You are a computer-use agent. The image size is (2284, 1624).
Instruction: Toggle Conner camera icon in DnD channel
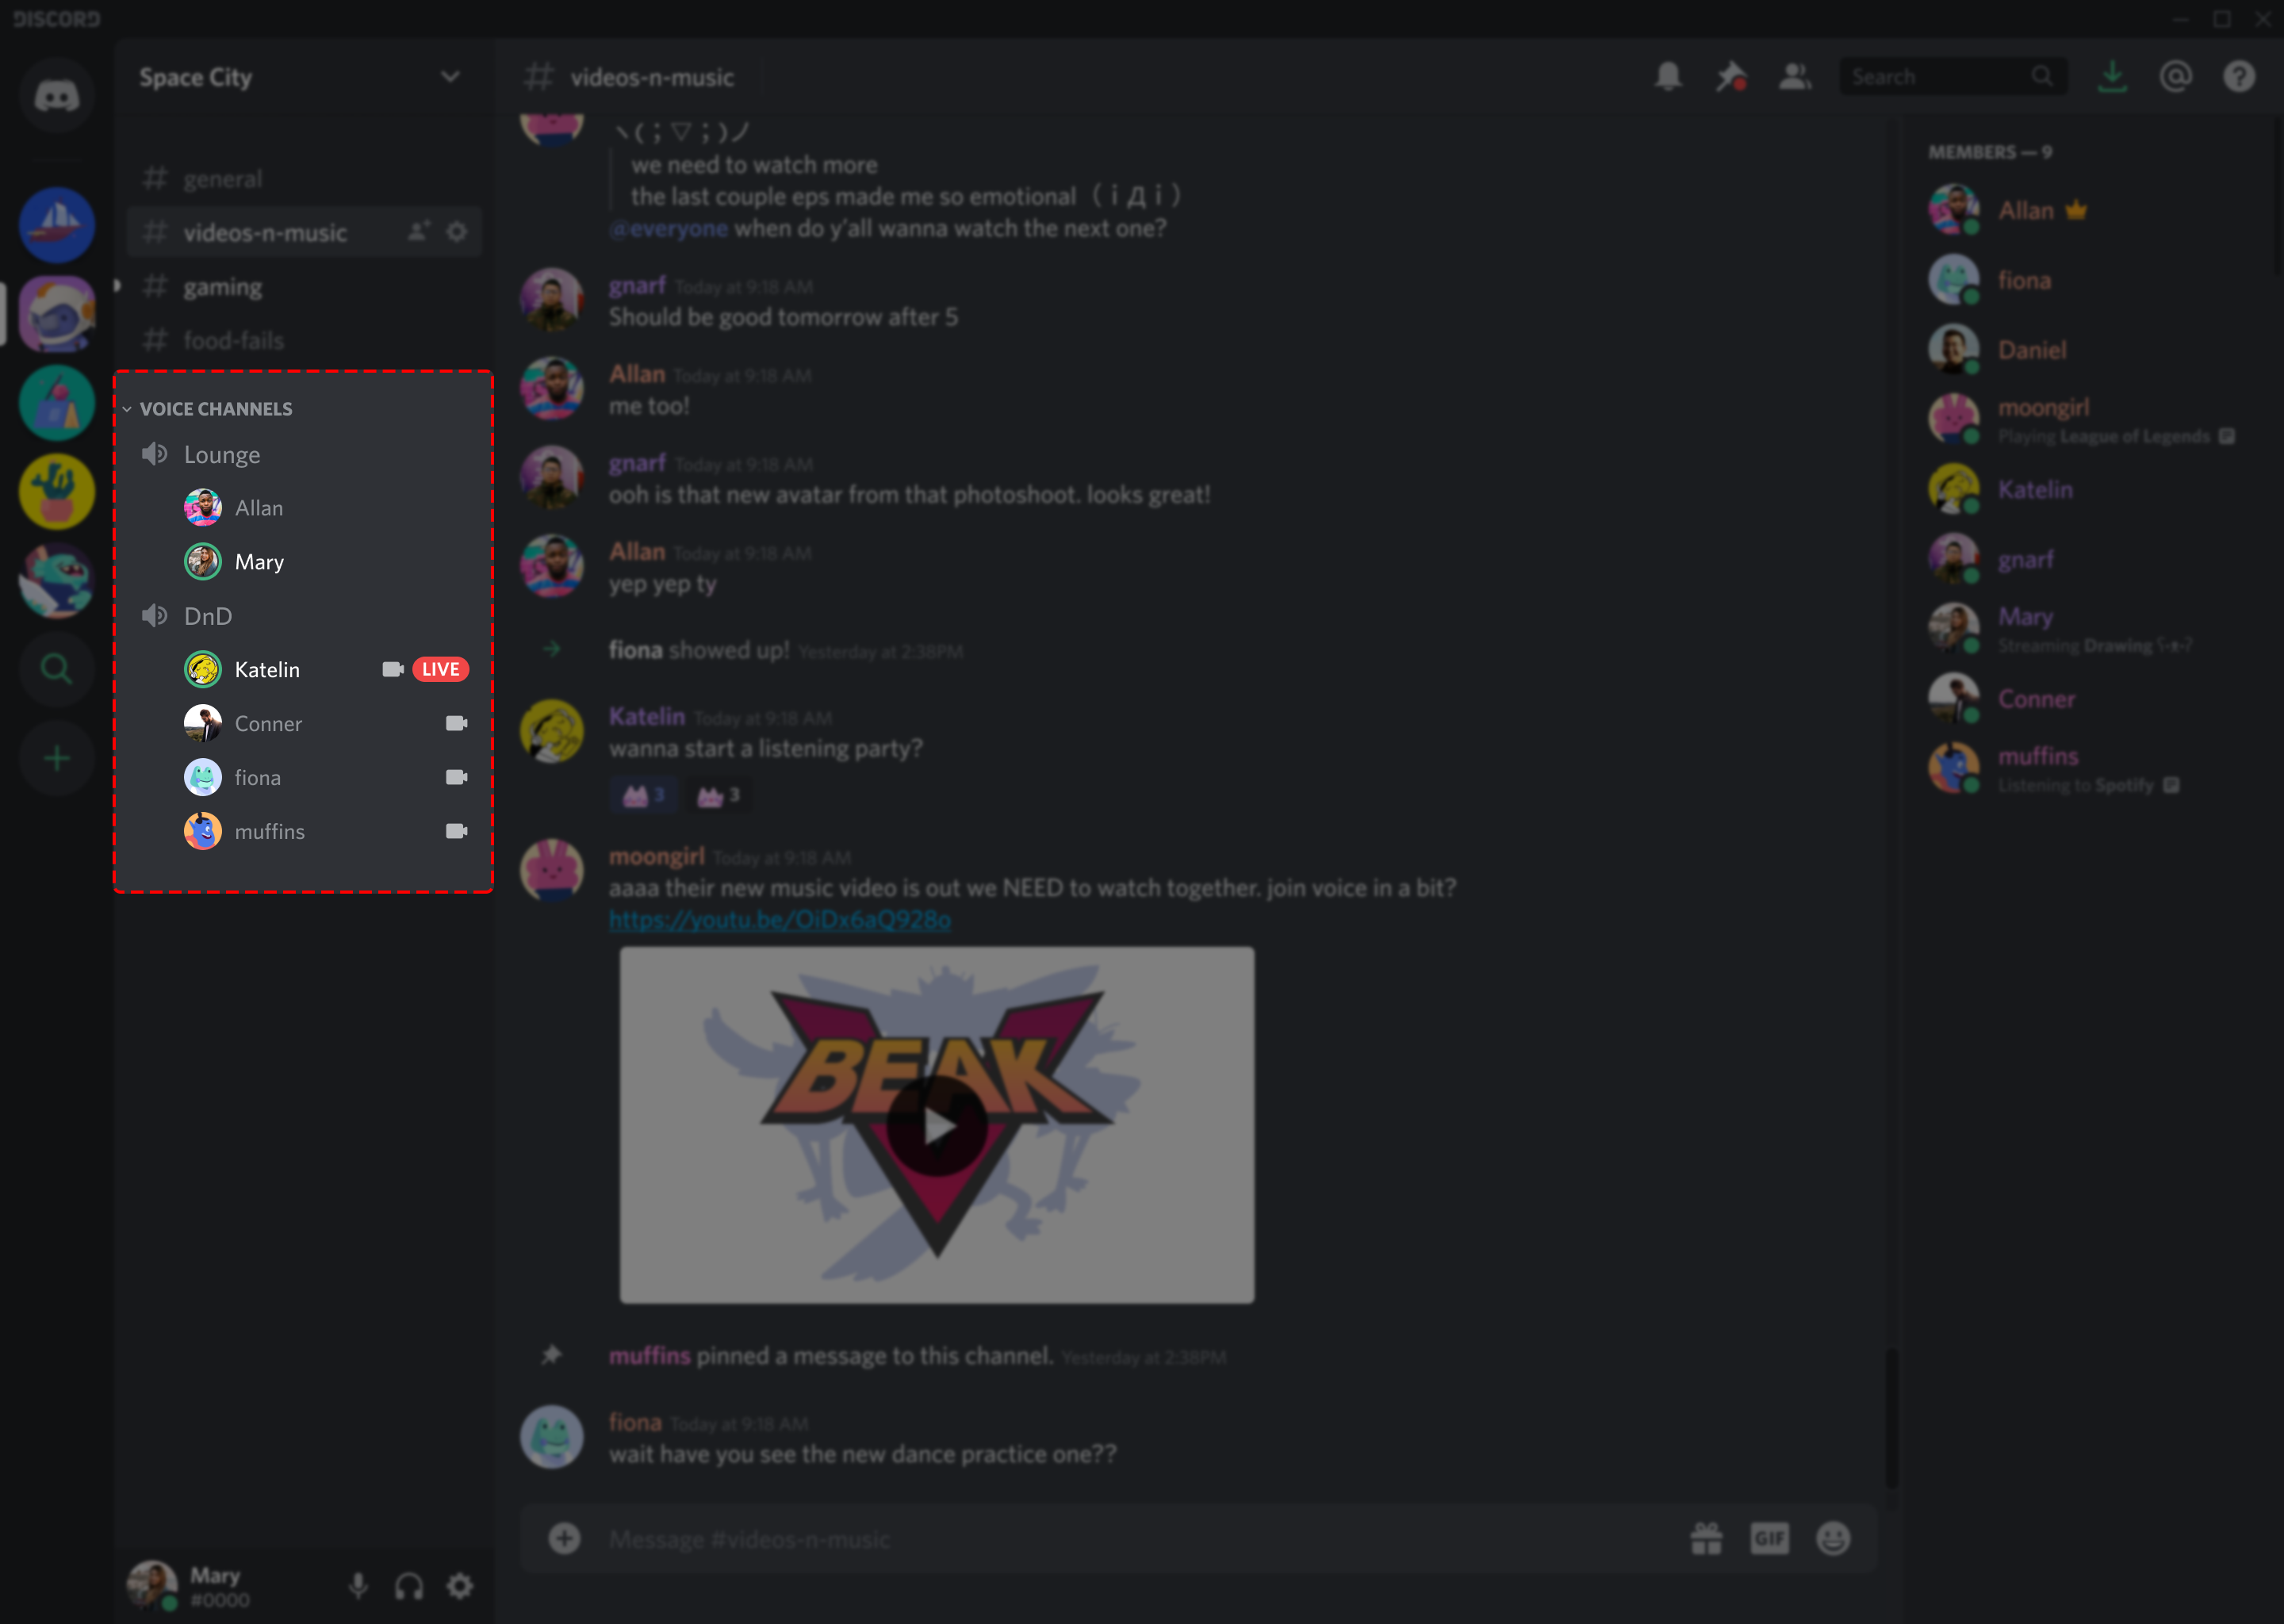[x=454, y=722]
